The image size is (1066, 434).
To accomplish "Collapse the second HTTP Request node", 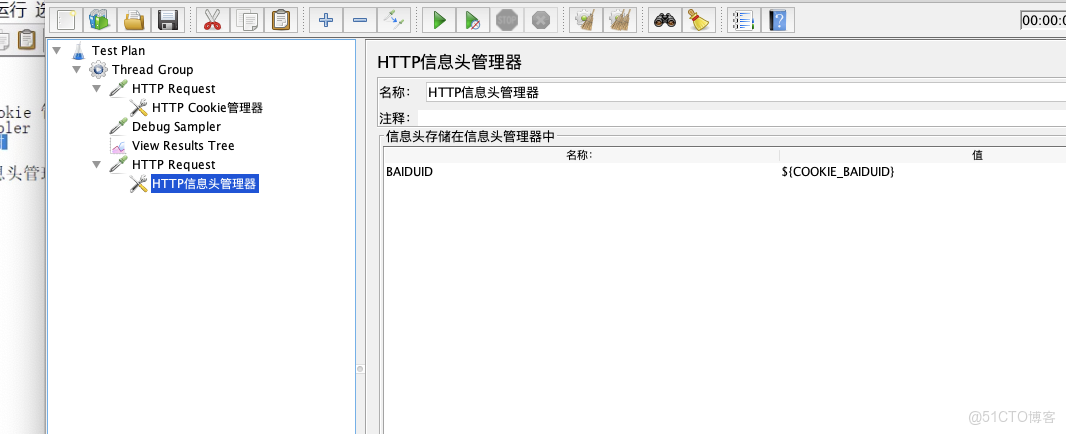I will (x=97, y=165).
